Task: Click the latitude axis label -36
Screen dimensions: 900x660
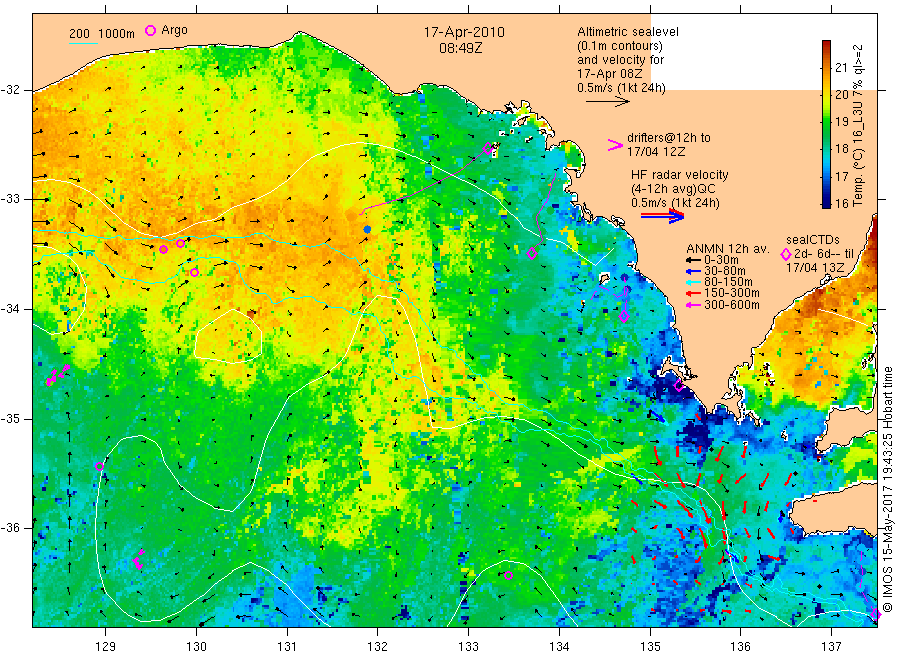Action: [x=10, y=527]
